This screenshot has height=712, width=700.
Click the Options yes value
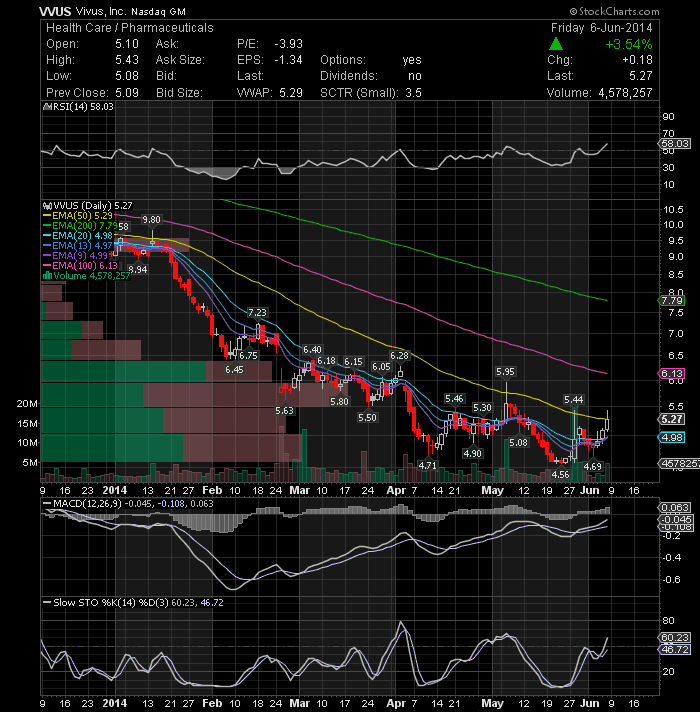(x=412, y=60)
